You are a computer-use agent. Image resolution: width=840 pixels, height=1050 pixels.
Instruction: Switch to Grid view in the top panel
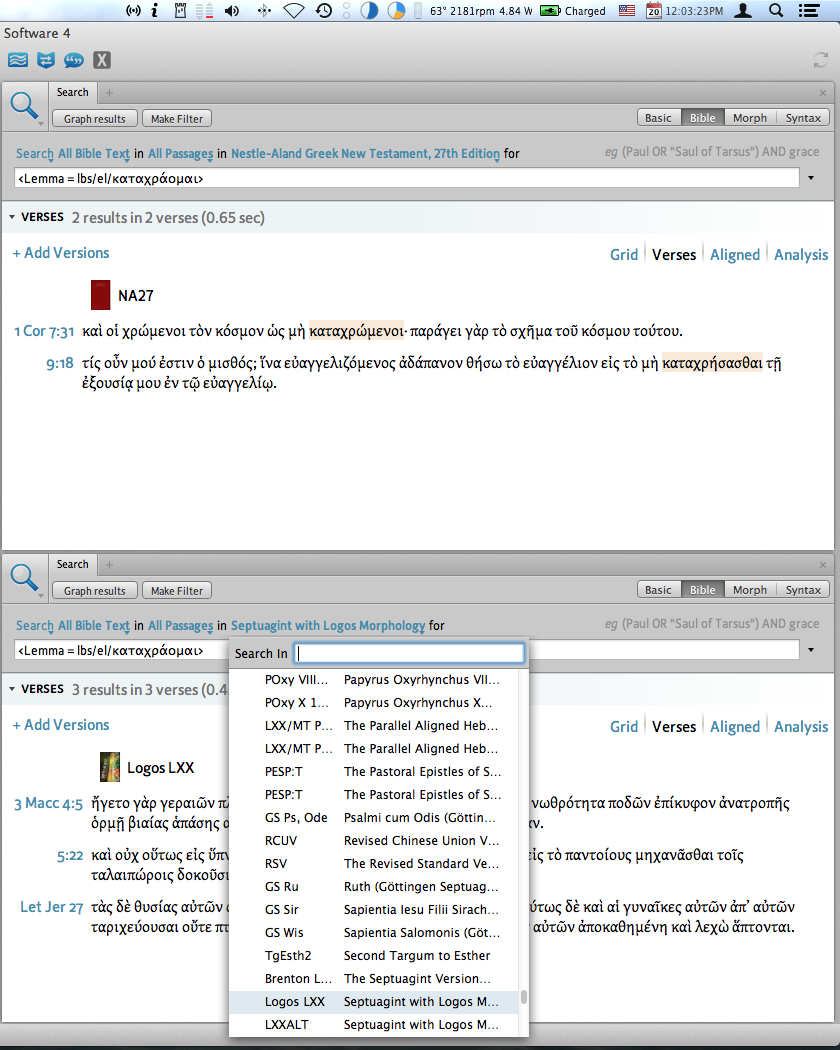coord(624,254)
